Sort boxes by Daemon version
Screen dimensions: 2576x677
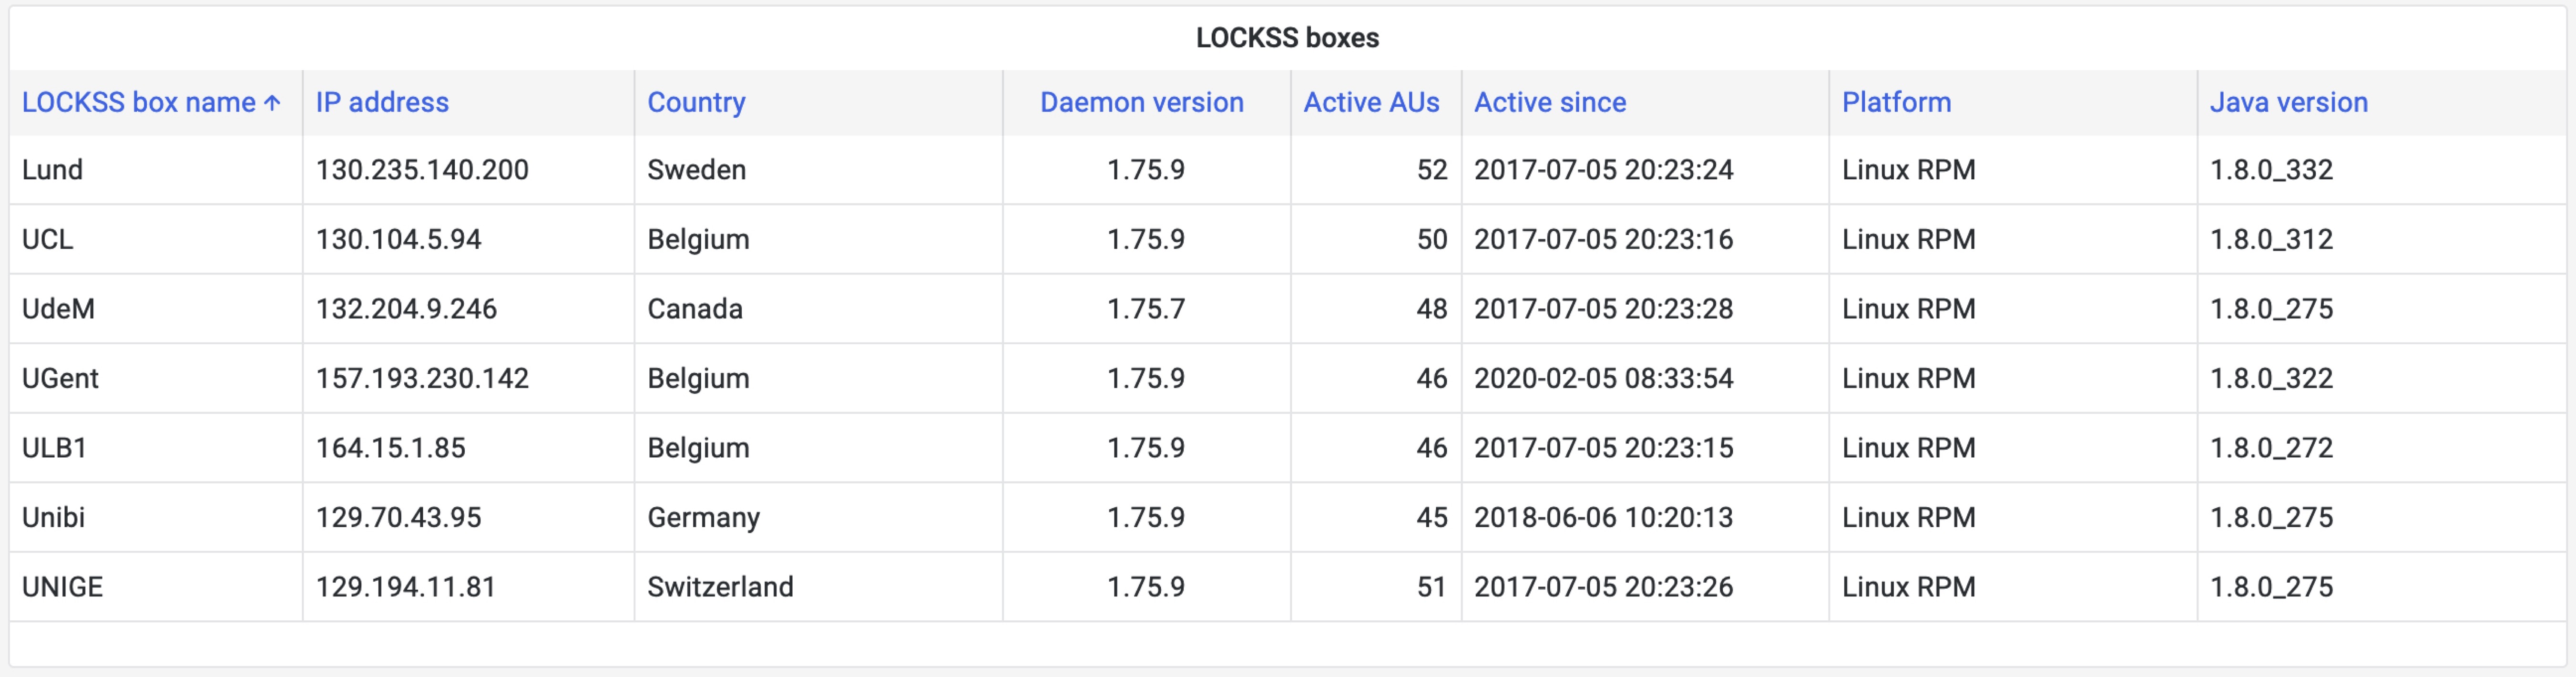(1142, 102)
